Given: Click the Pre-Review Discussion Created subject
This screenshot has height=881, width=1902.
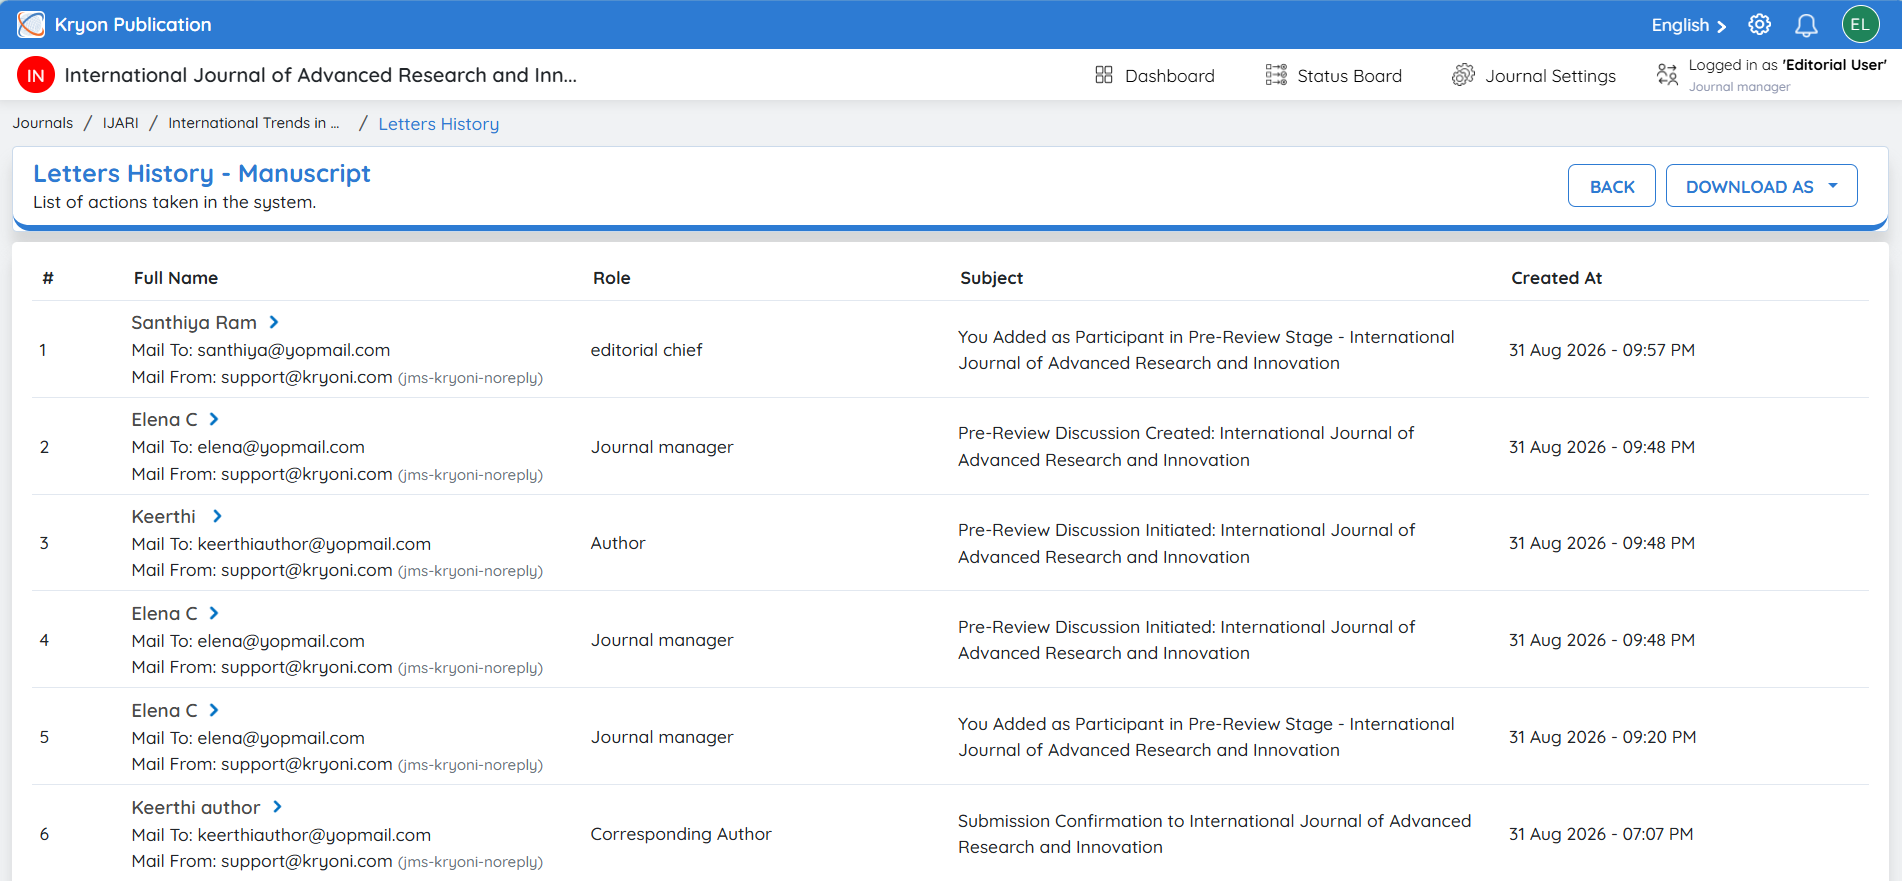Looking at the screenshot, I should (1186, 446).
